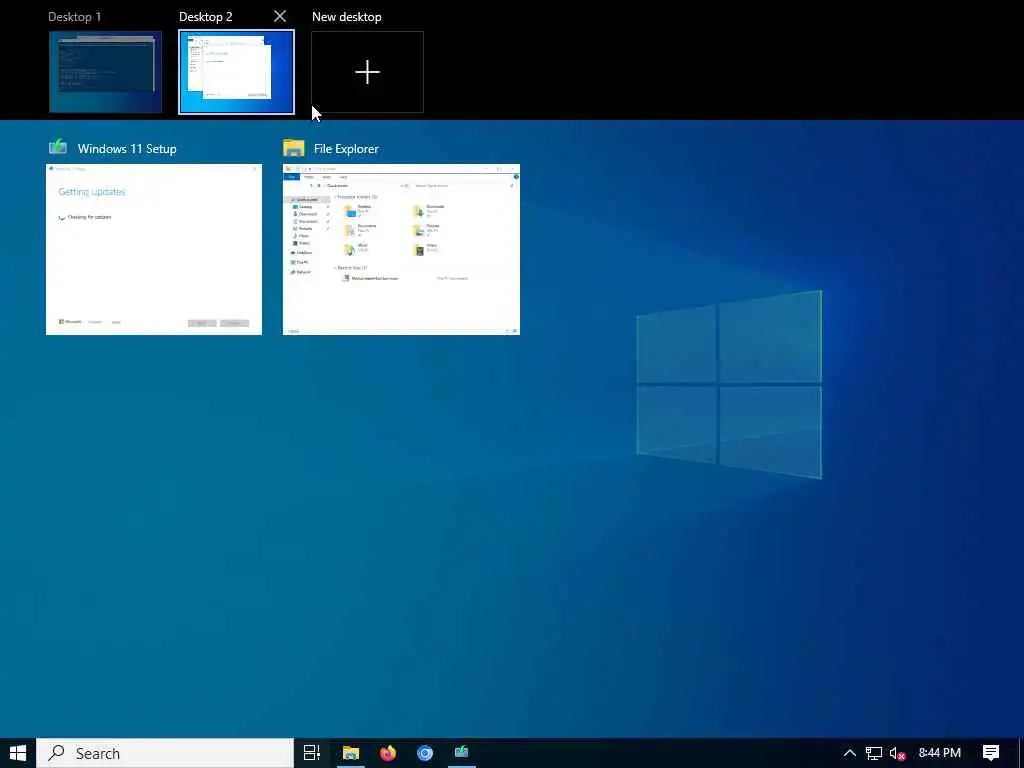Click the Windows 11 Setup title icon
This screenshot has width=1024, height=768.
coord(58,147)
